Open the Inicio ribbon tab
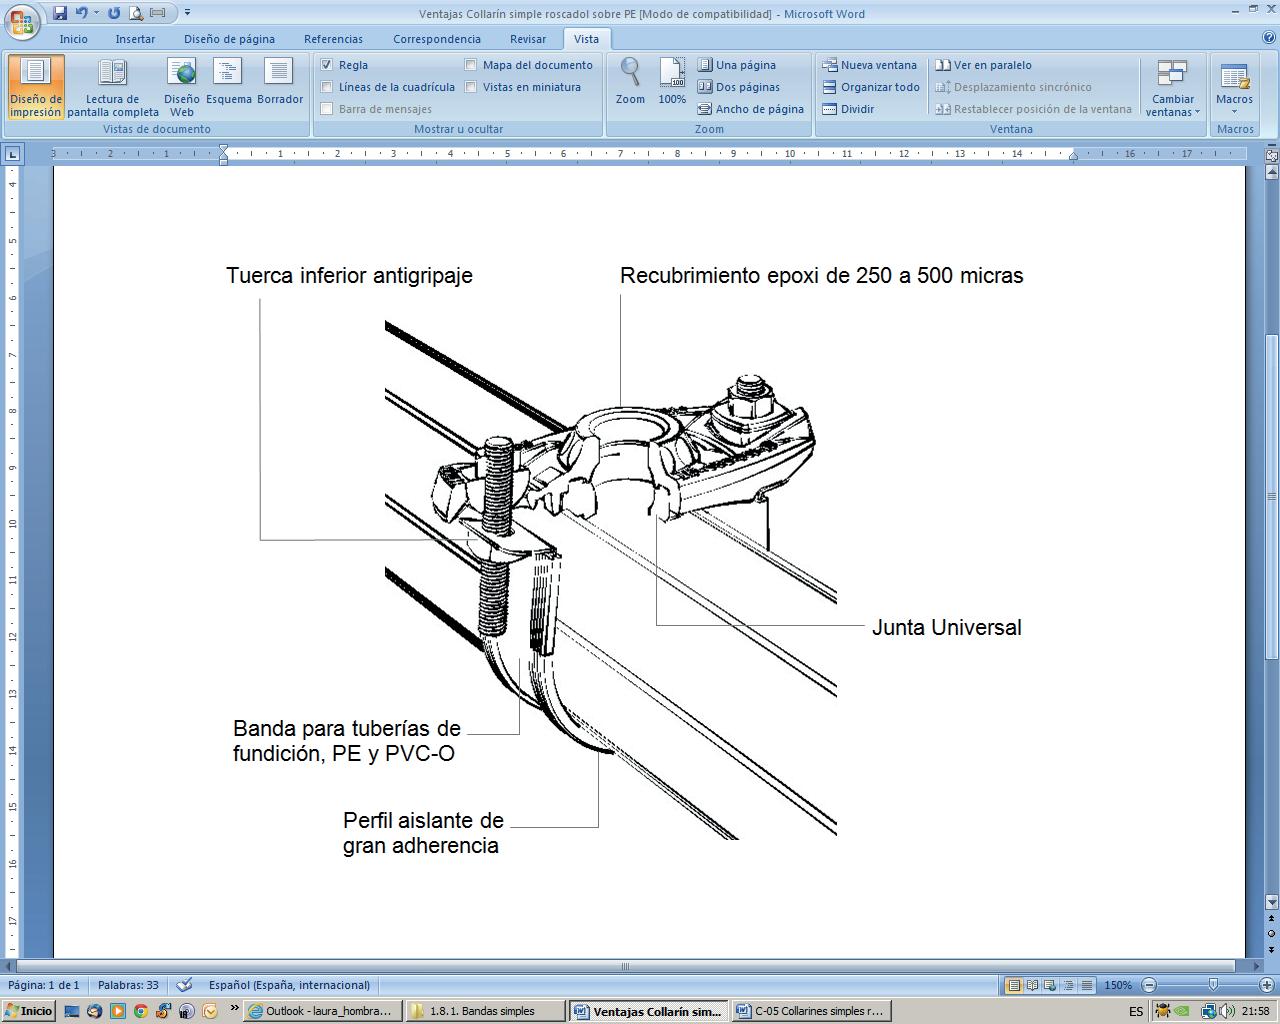This screenshot has width=1280, height=1024. point(73,39)
